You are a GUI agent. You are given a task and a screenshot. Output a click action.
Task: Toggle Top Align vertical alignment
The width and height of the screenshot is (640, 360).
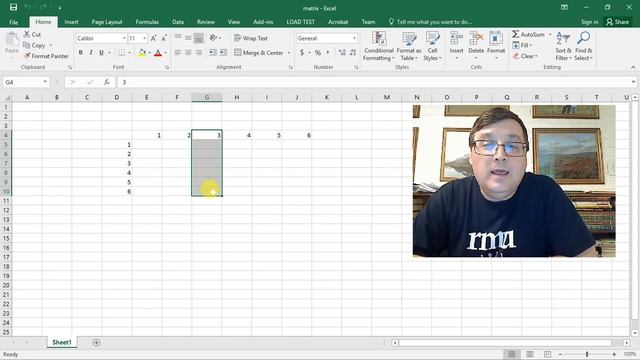click(178, 38)
